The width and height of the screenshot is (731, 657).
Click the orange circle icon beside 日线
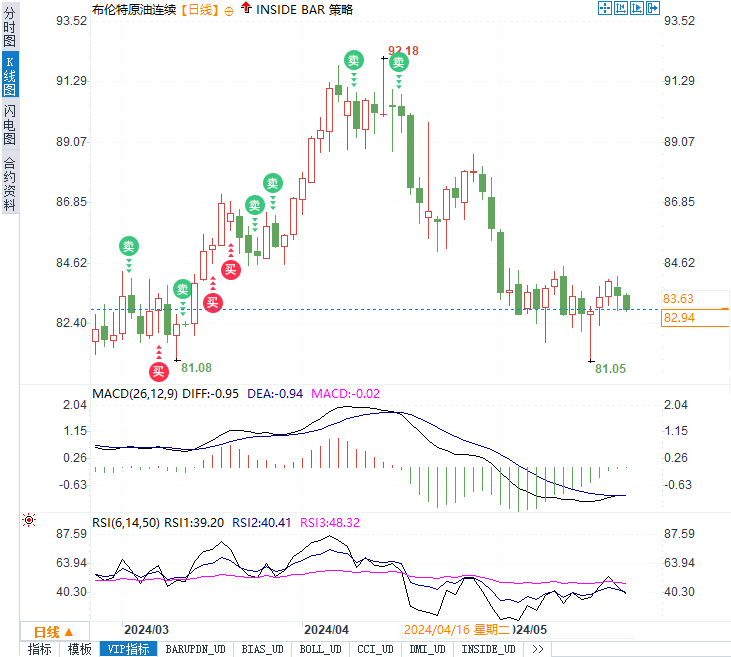pyautogui.click(x=228, y=11)
